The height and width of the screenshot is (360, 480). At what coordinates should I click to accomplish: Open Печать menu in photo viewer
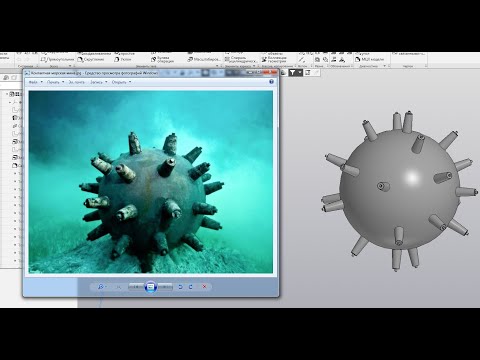coord(55,82)
